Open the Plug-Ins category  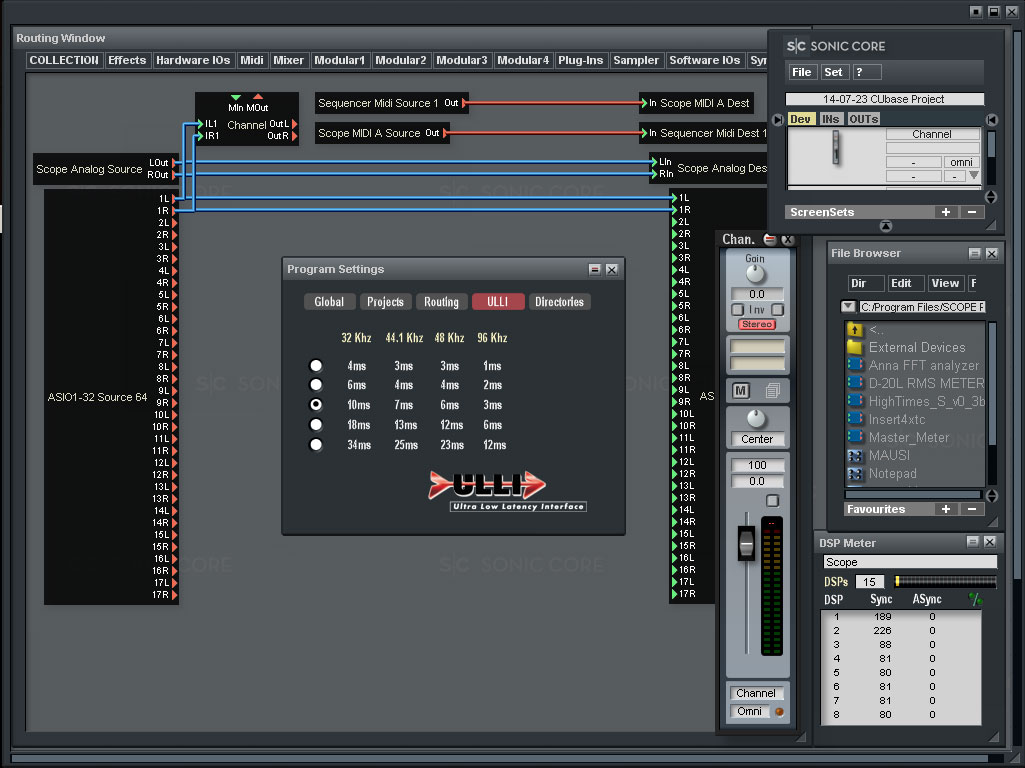point(580,60)
